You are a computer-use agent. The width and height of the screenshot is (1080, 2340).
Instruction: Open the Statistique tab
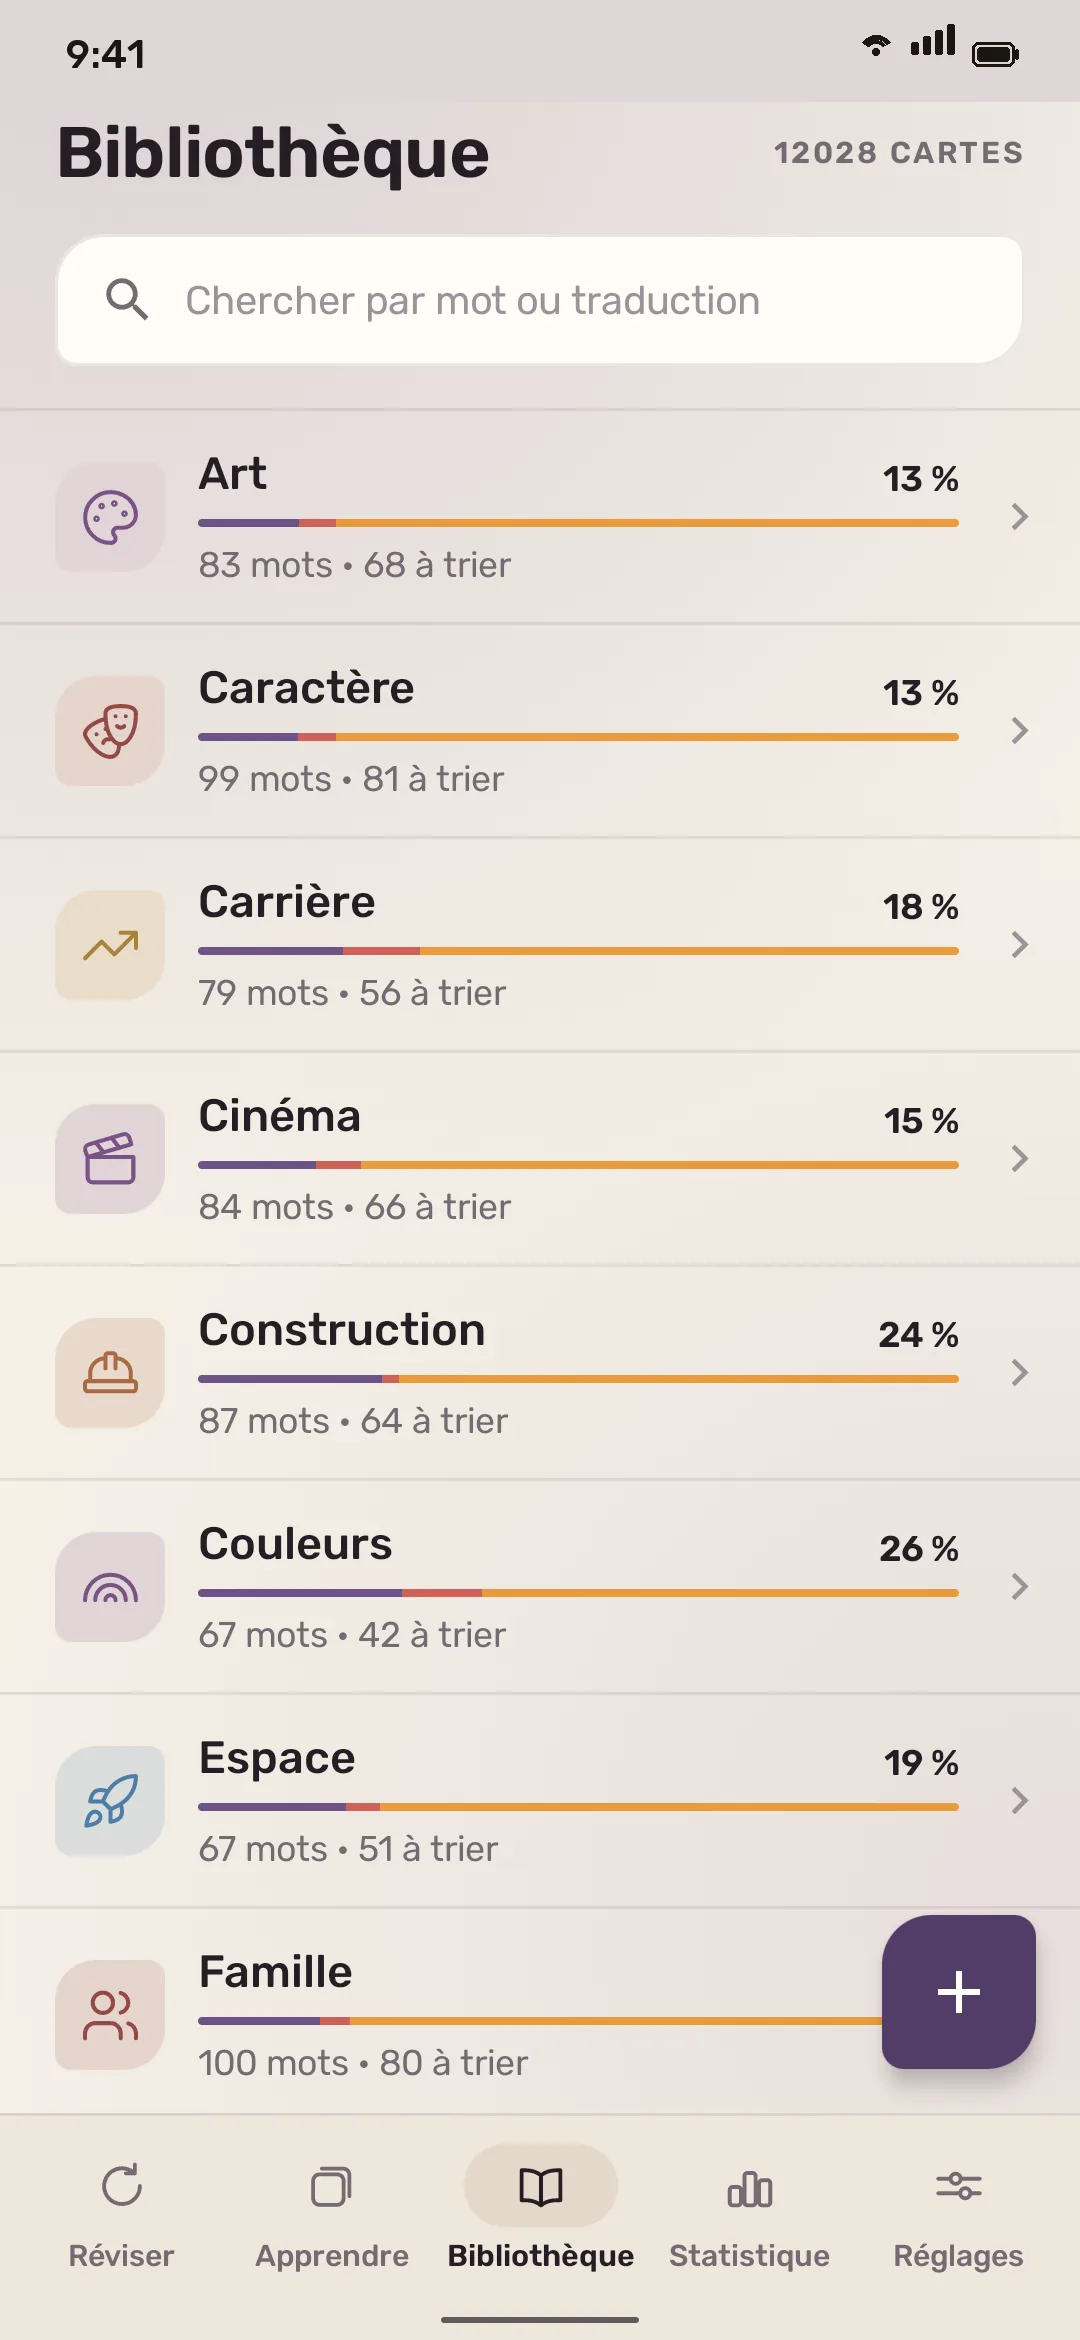750,2212
